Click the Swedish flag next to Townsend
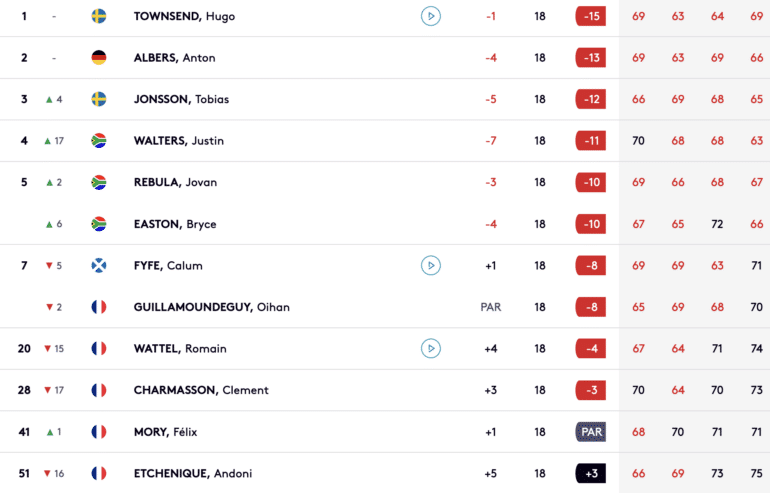Screen dimensions: 770x493 click(x=99, y=16)
